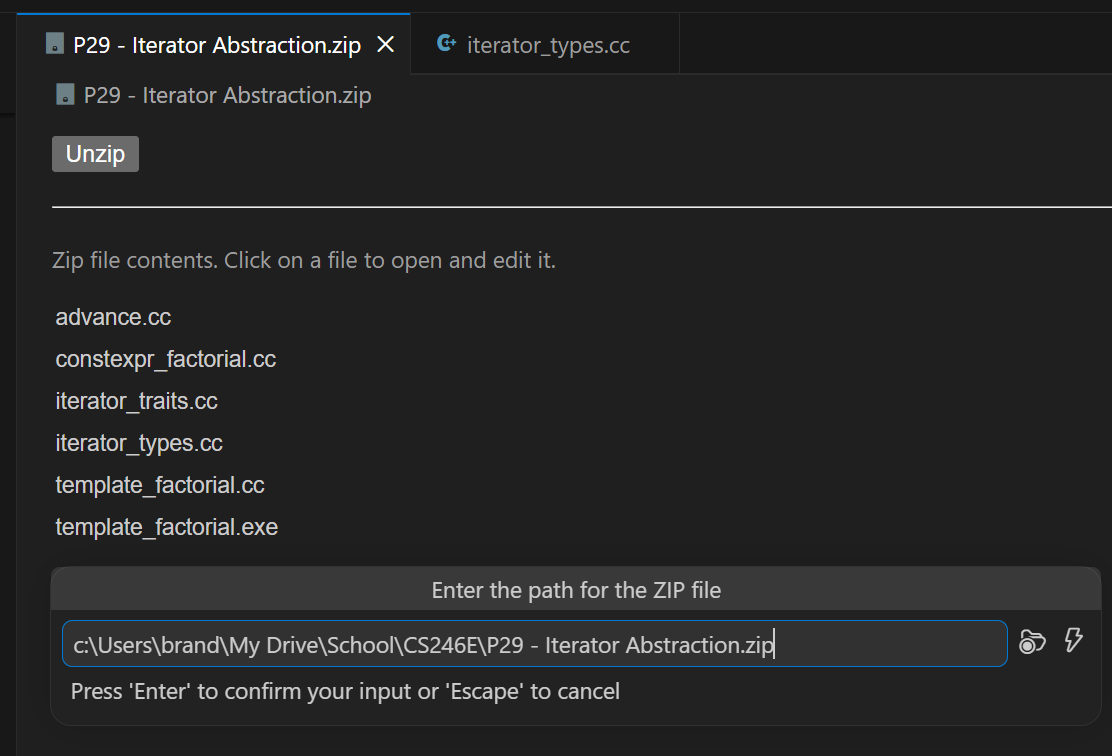Click the zip file icon on the active tab
The height and width of the screenshot is (756, 1112).
coord(55,43)
